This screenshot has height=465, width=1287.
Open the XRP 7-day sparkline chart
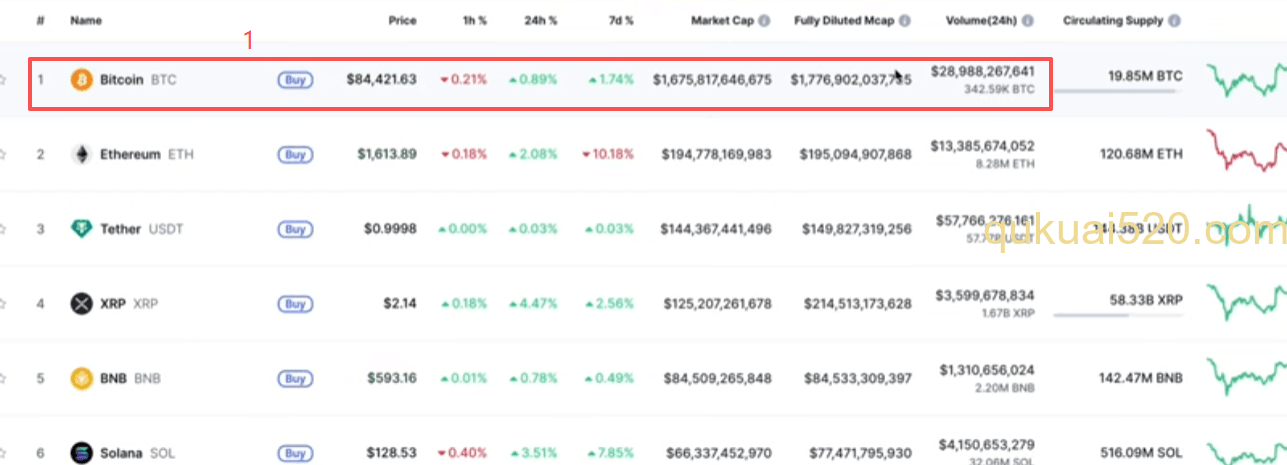point(1246,302)
